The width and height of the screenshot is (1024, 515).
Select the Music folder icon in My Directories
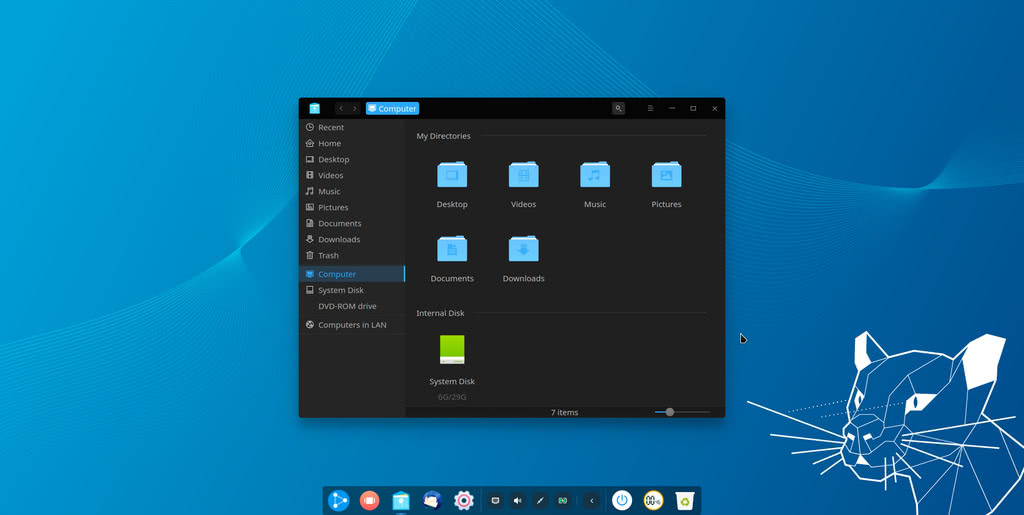595,174
